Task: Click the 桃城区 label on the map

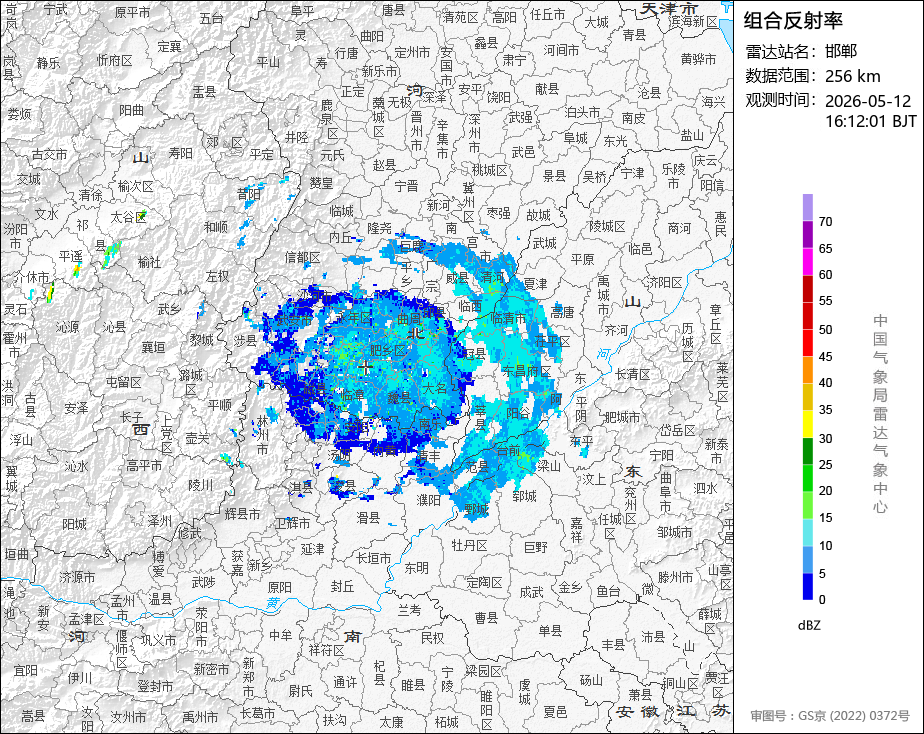Action: (490, 170)
